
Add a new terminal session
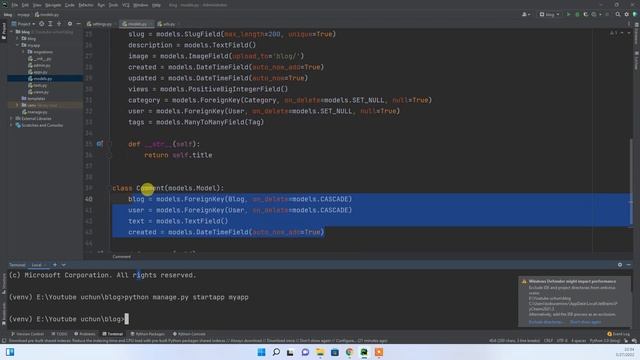click(x=55, y=265)
